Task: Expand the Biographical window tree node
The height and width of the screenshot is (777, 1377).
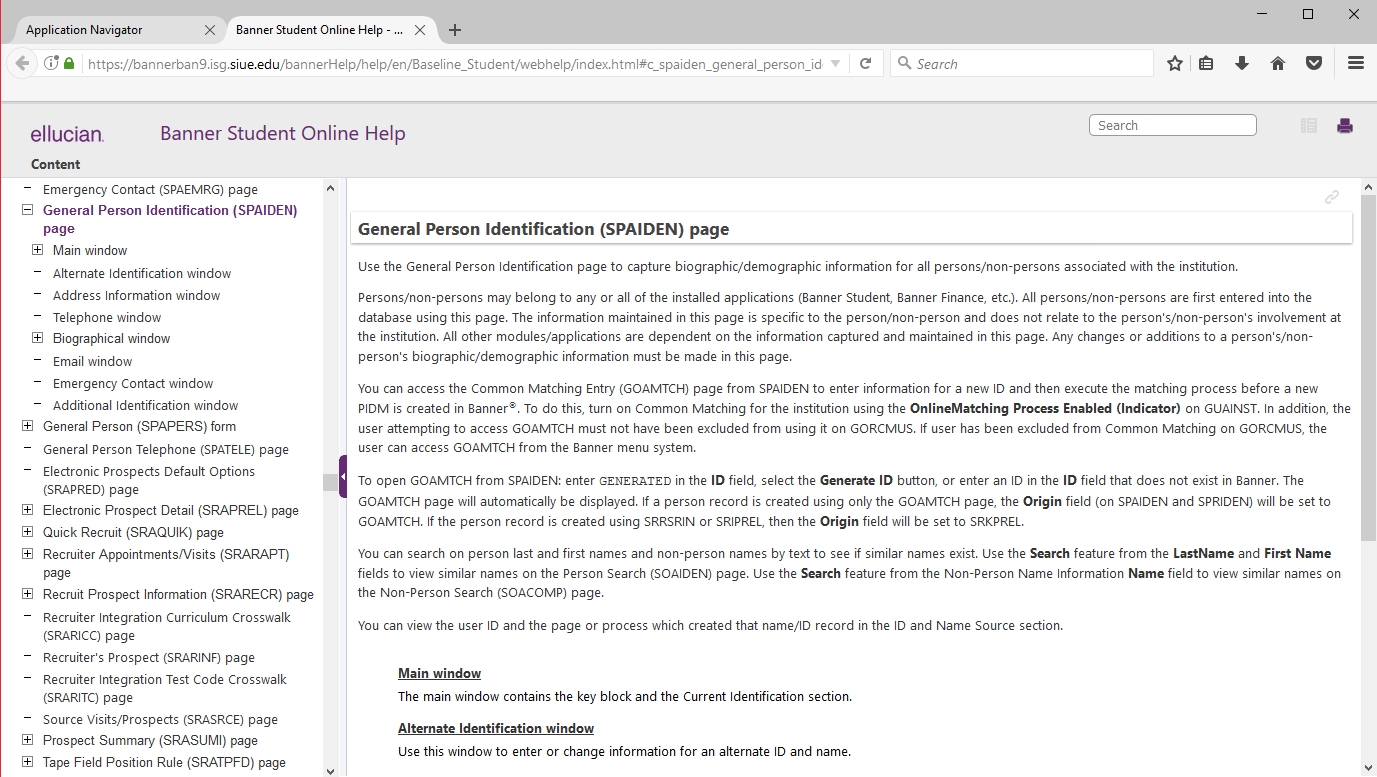Action: pos(37,338)
